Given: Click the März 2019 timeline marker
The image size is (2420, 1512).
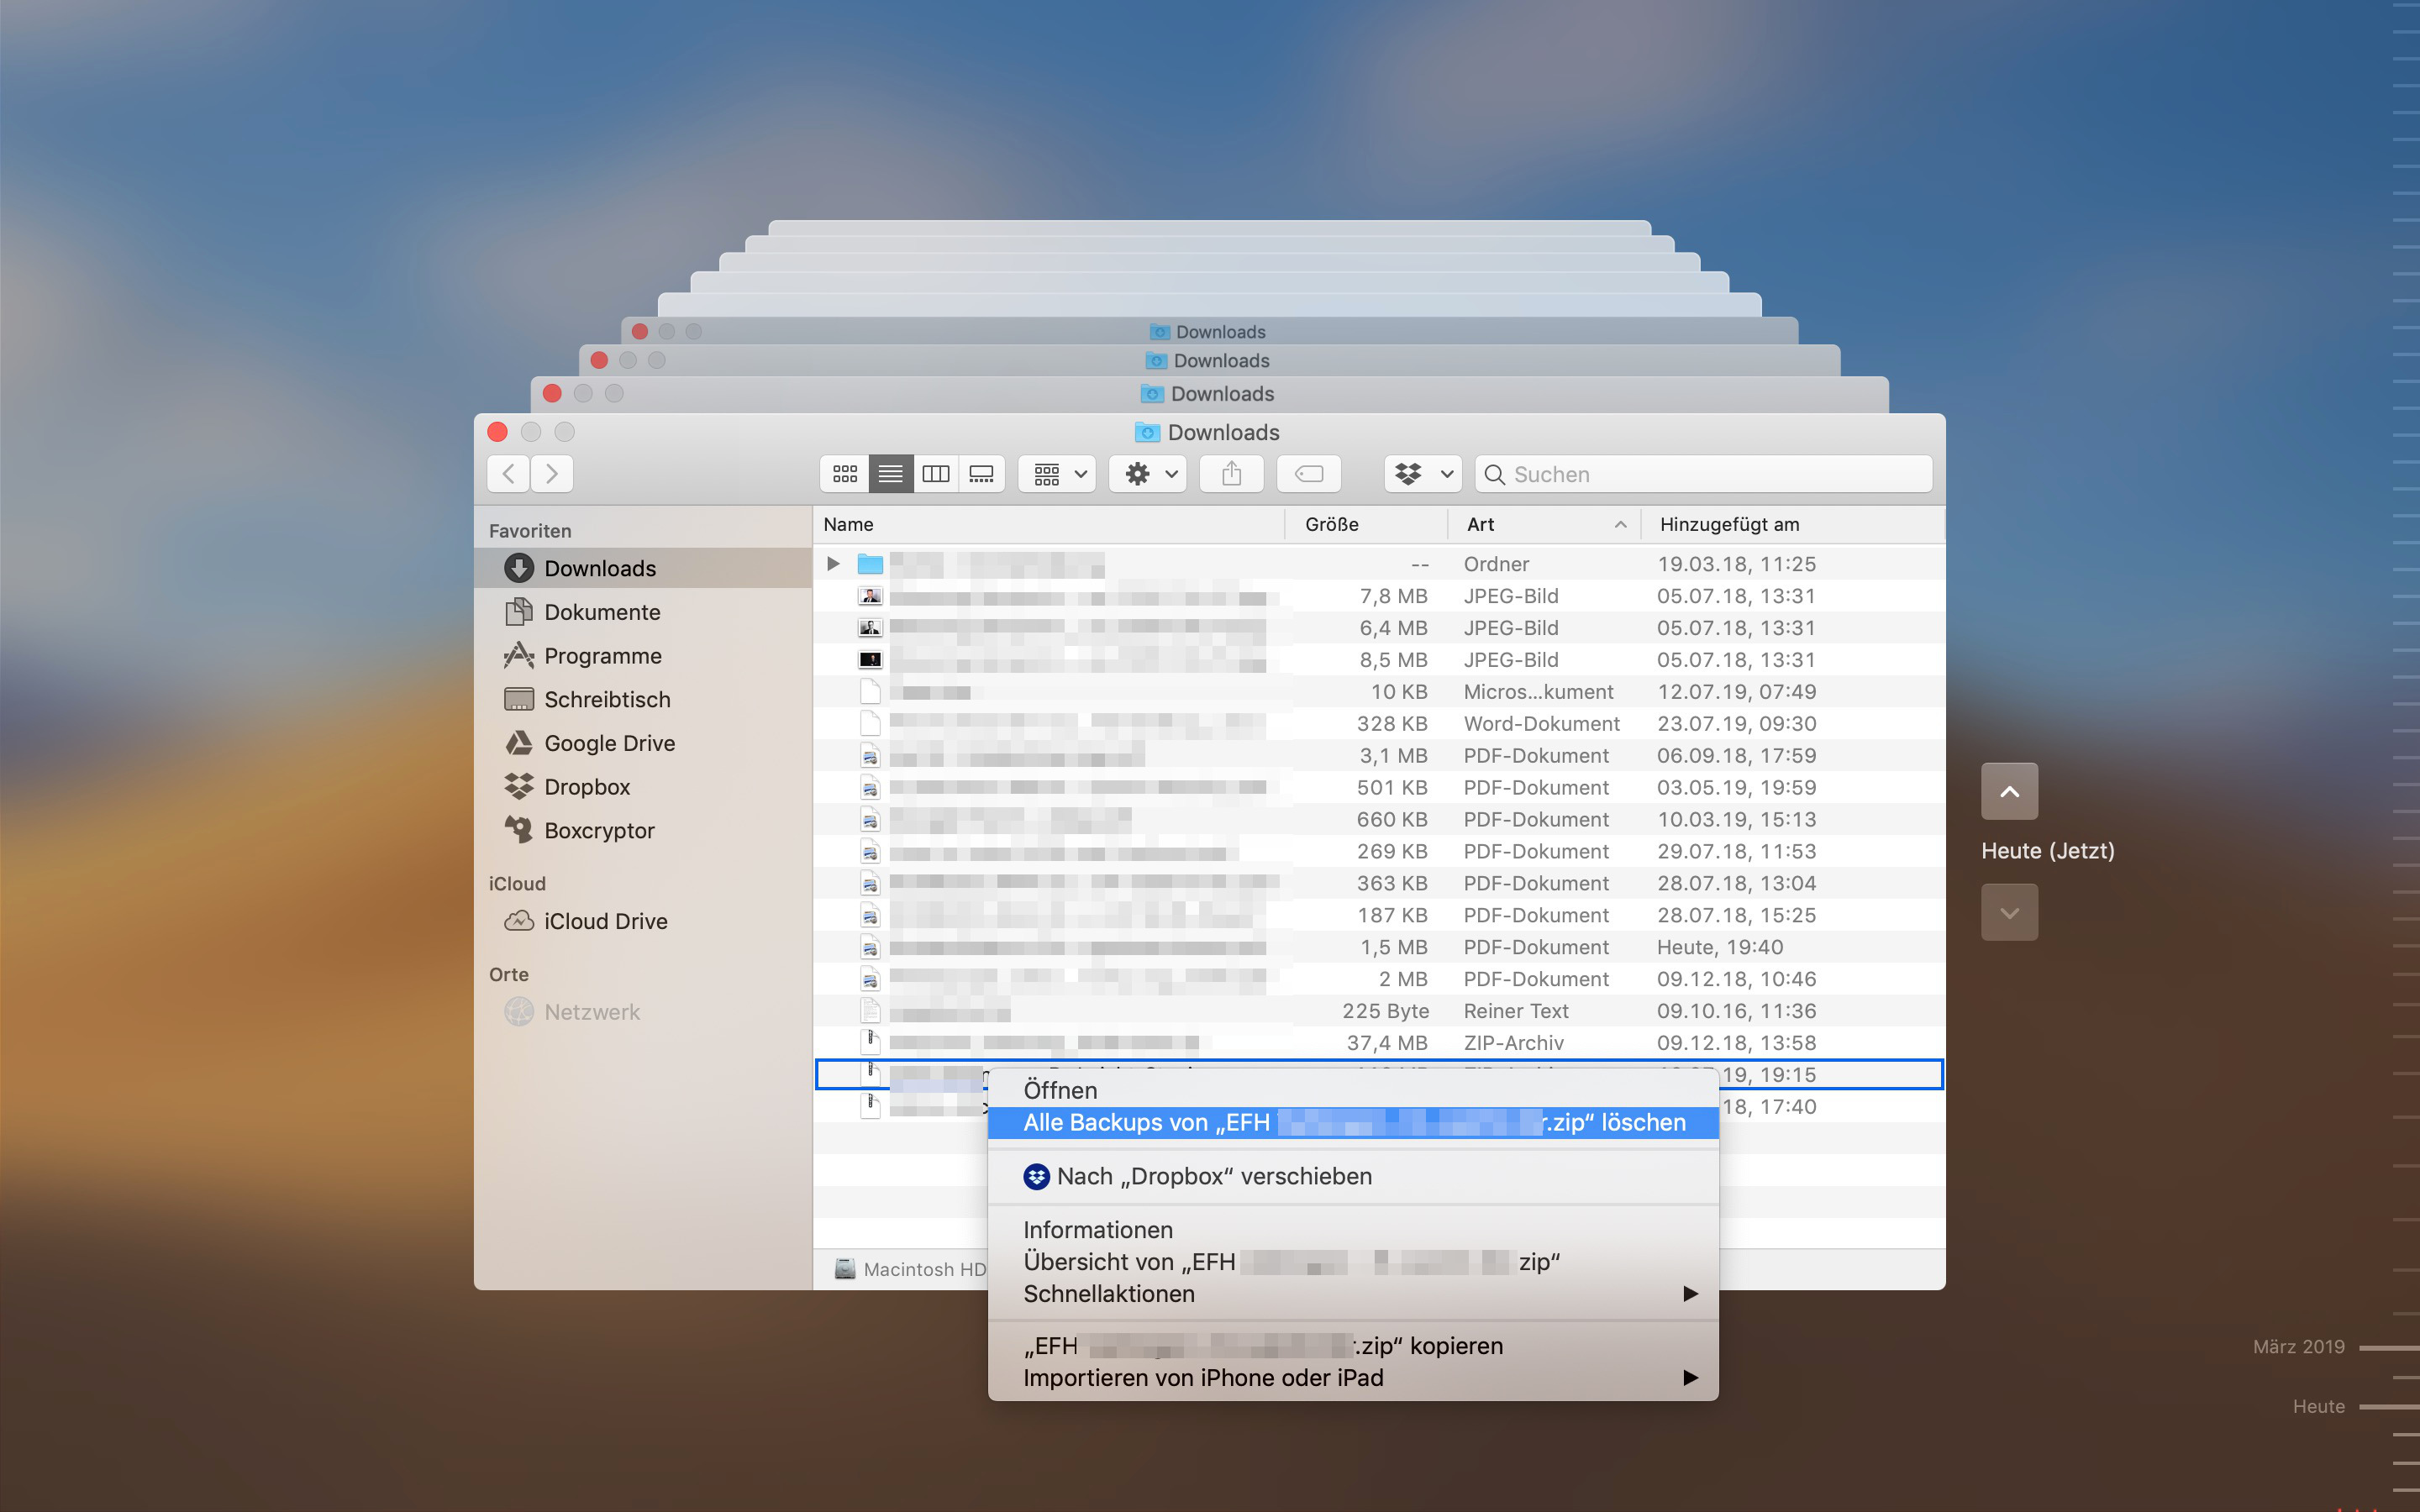Looking at the screenshot, I should tap(2298, 1347).
